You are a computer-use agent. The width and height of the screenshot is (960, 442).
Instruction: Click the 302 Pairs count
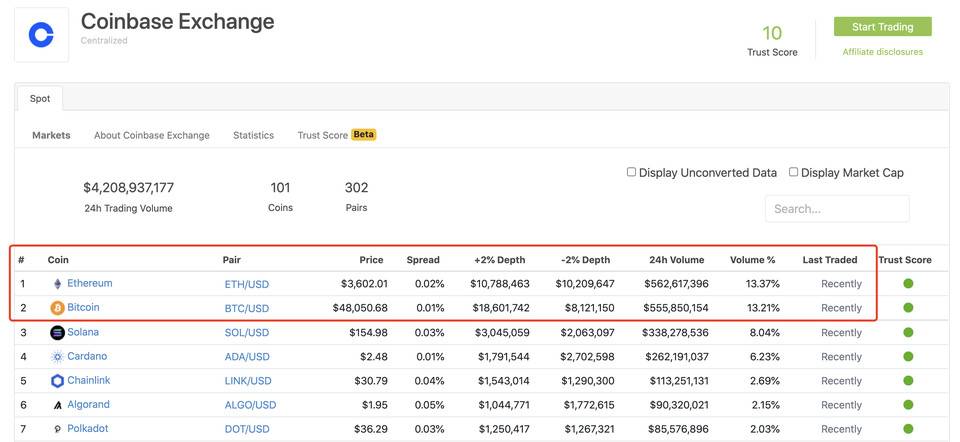[356, 187]
